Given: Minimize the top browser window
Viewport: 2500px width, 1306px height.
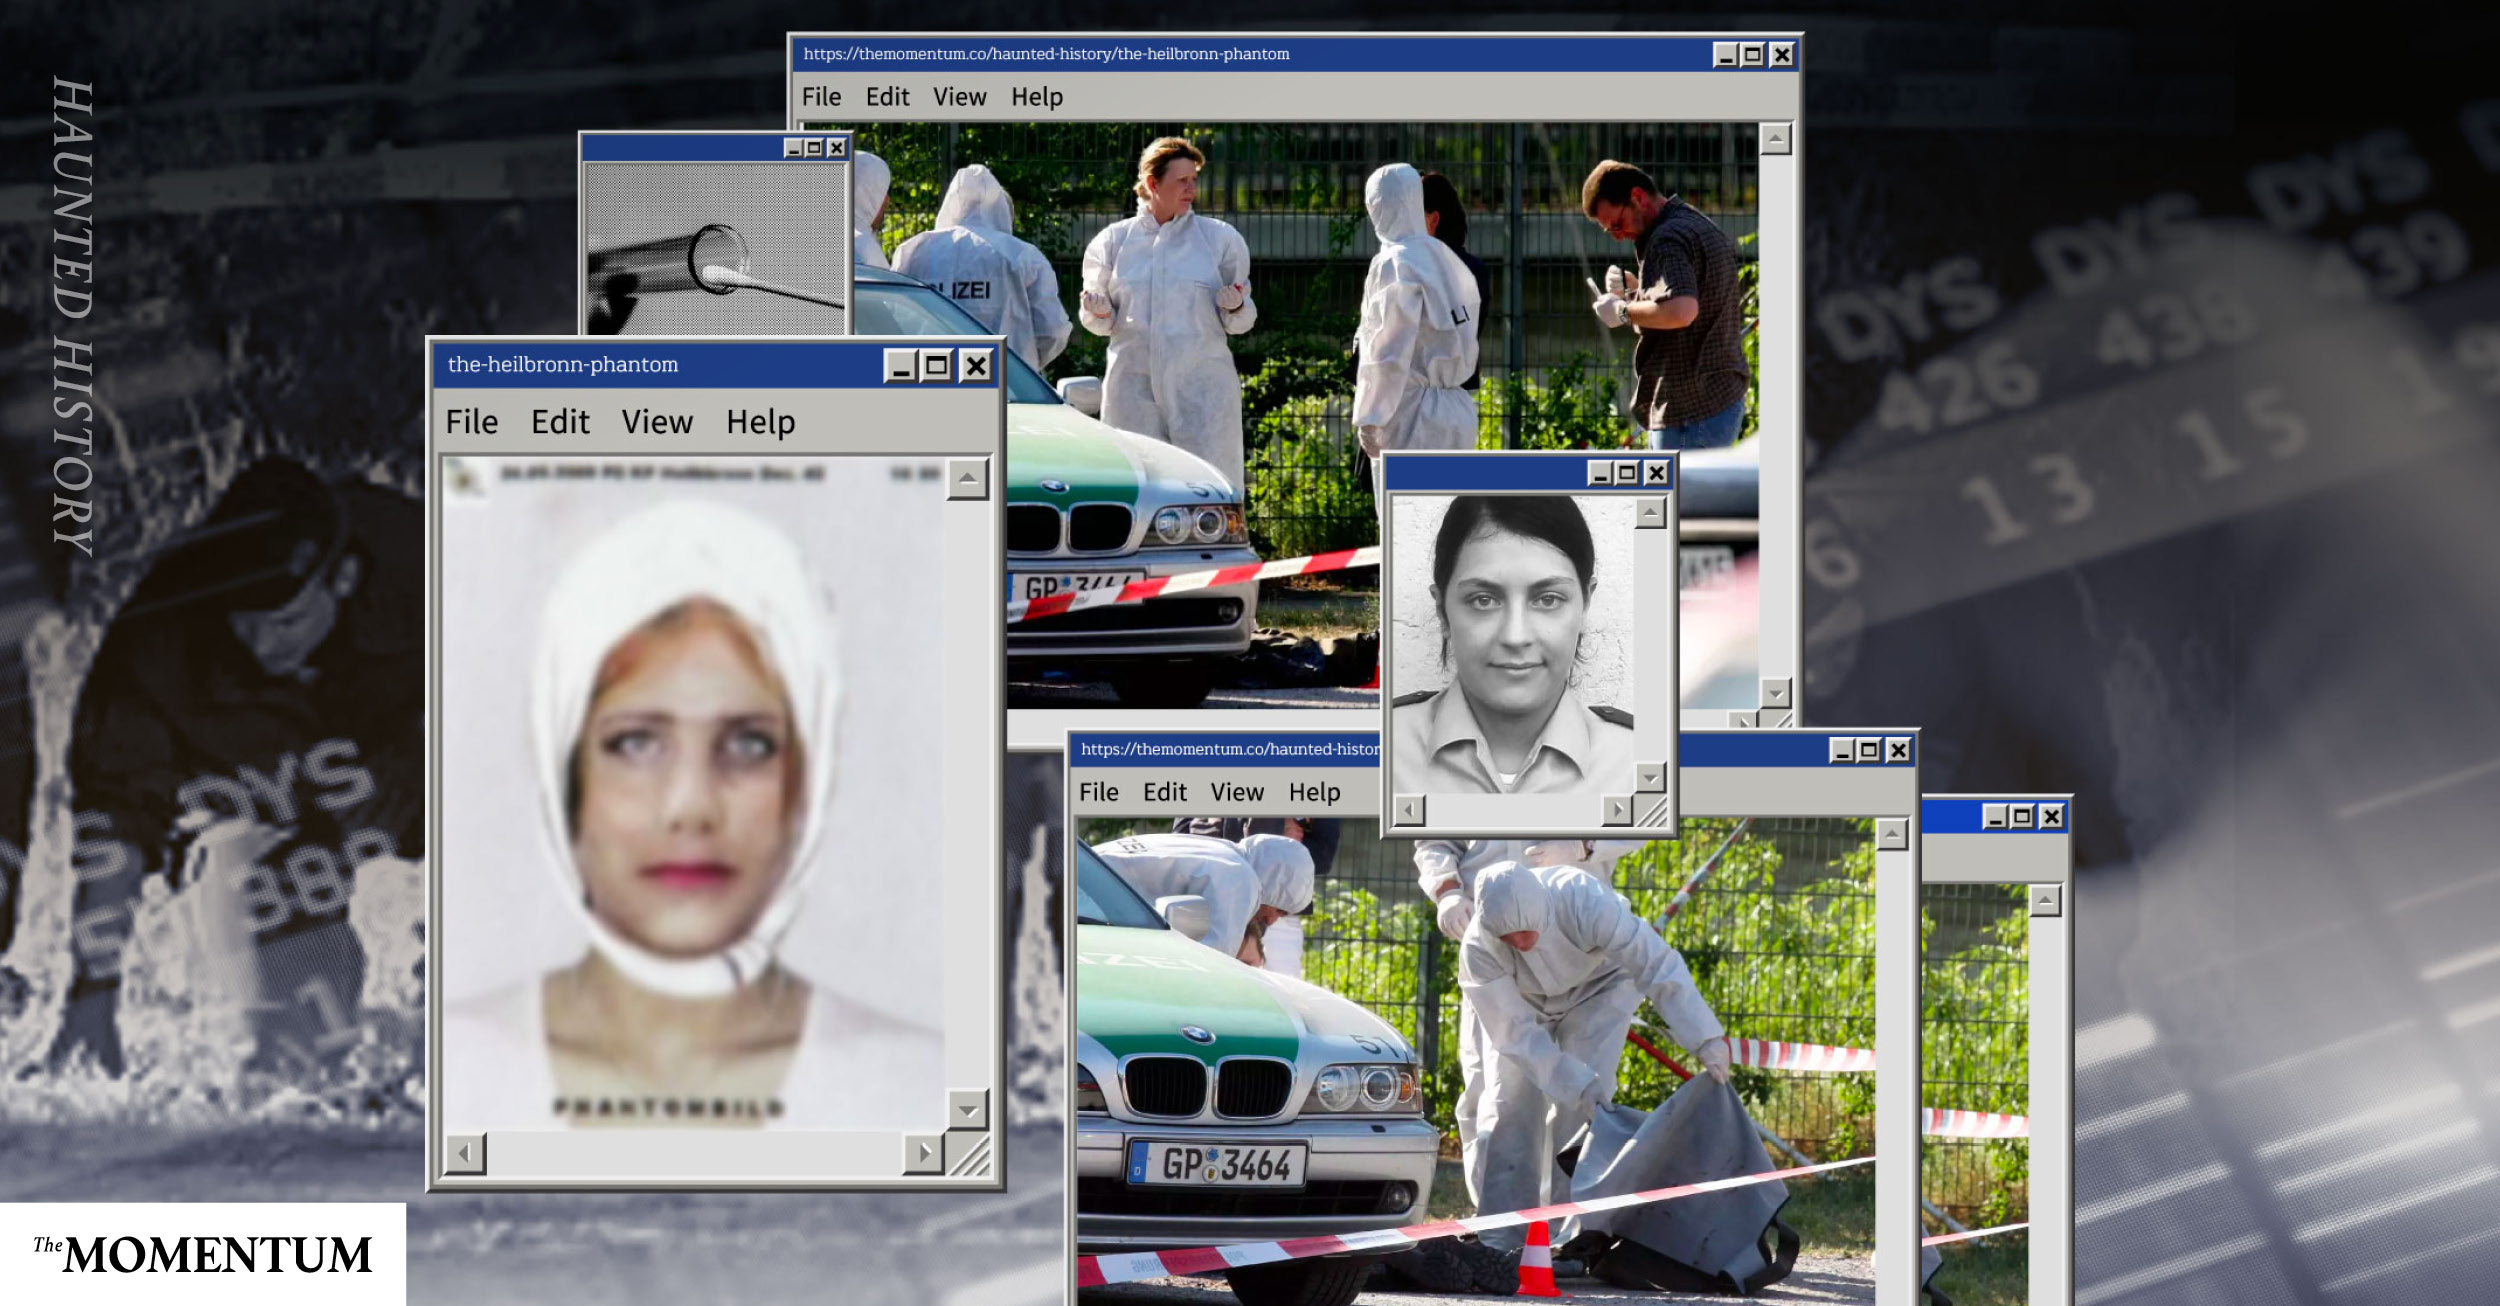Looking at the screenshot, I should (1725, 56).
